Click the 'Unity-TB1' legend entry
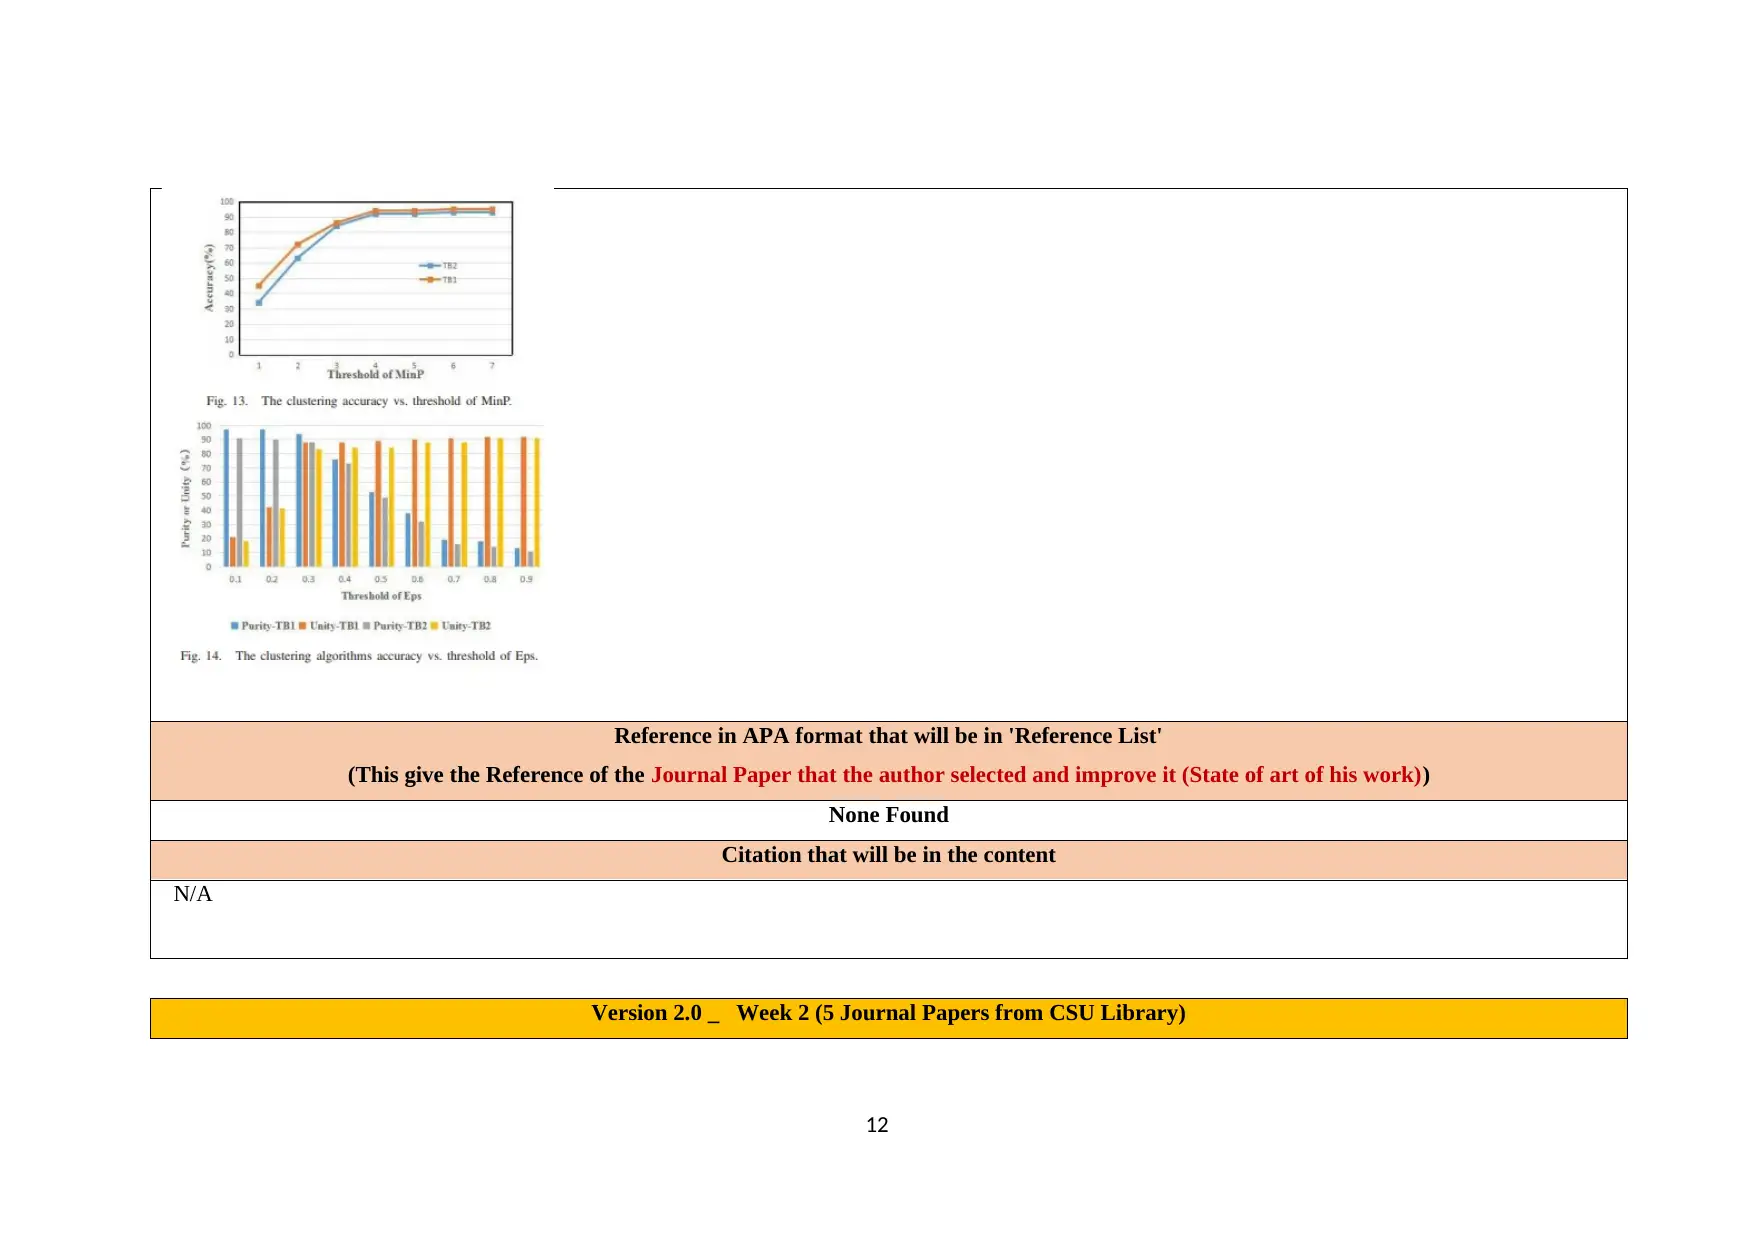 (x=329, y=626)
